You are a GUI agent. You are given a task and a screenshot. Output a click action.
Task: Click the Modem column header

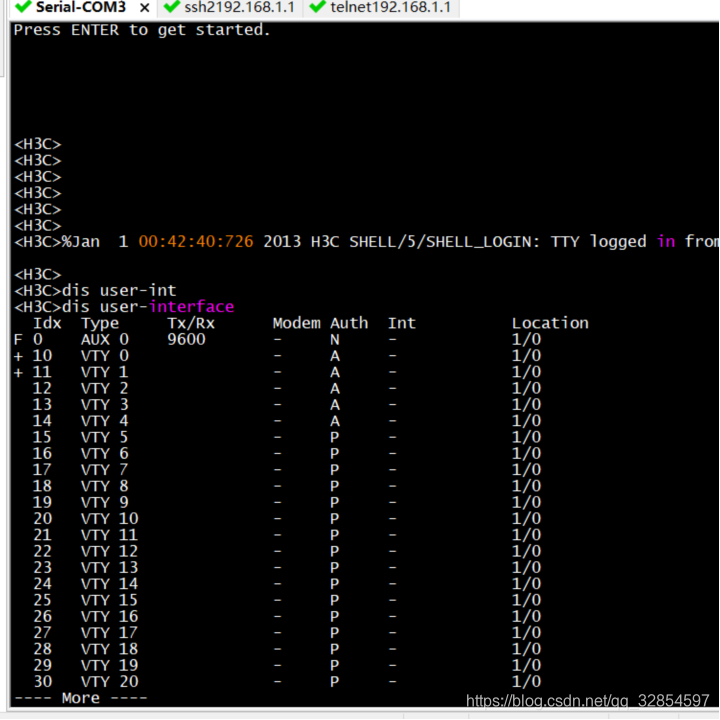(297, 323)
